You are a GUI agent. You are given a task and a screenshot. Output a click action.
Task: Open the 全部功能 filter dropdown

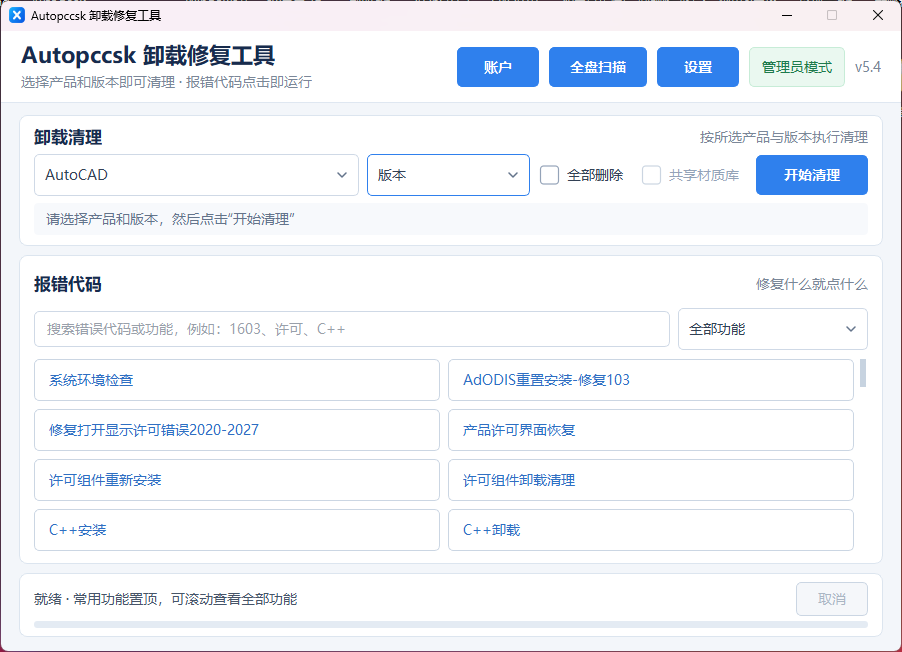coord(773,329)
